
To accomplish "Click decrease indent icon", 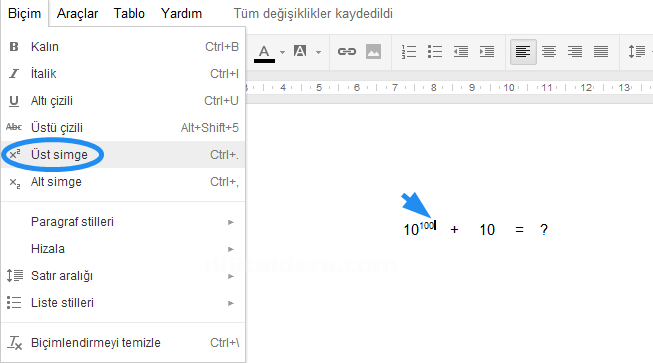I will tap(461, 52).
